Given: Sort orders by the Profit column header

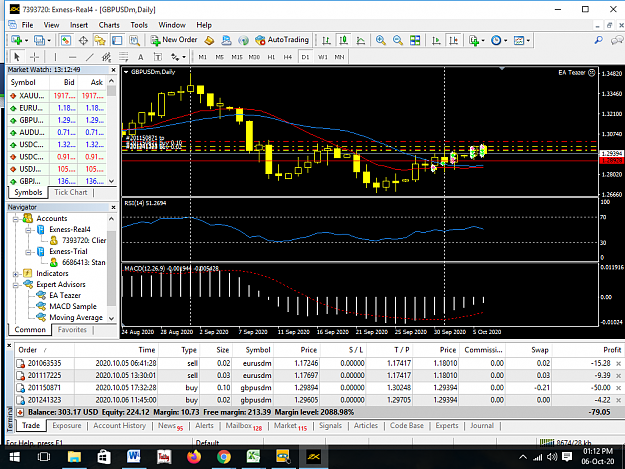Looking at the screenshot, I should click(612, 350).
